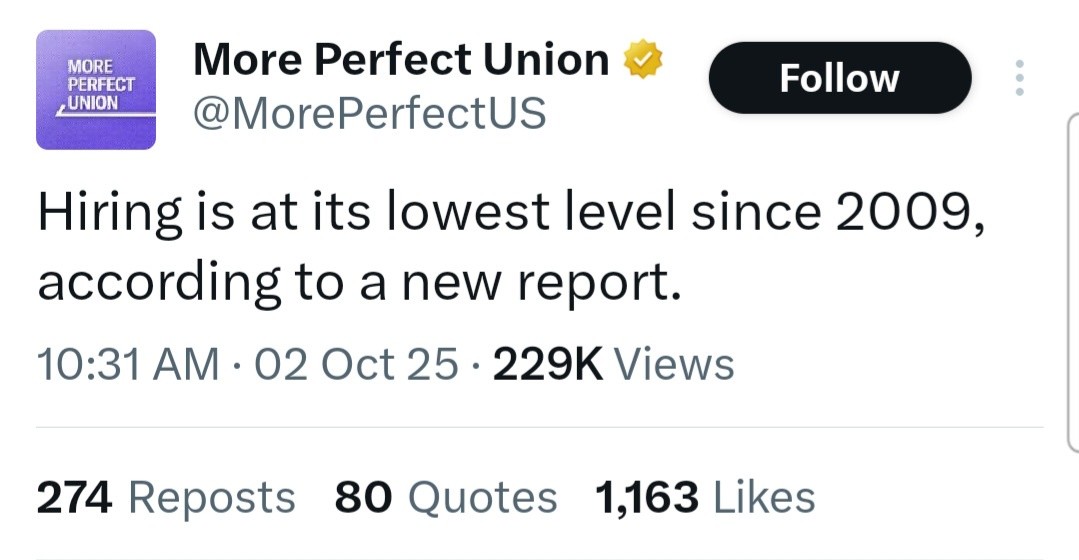
Task: Open the 80 Quotes list
Action: click(445, 497)
